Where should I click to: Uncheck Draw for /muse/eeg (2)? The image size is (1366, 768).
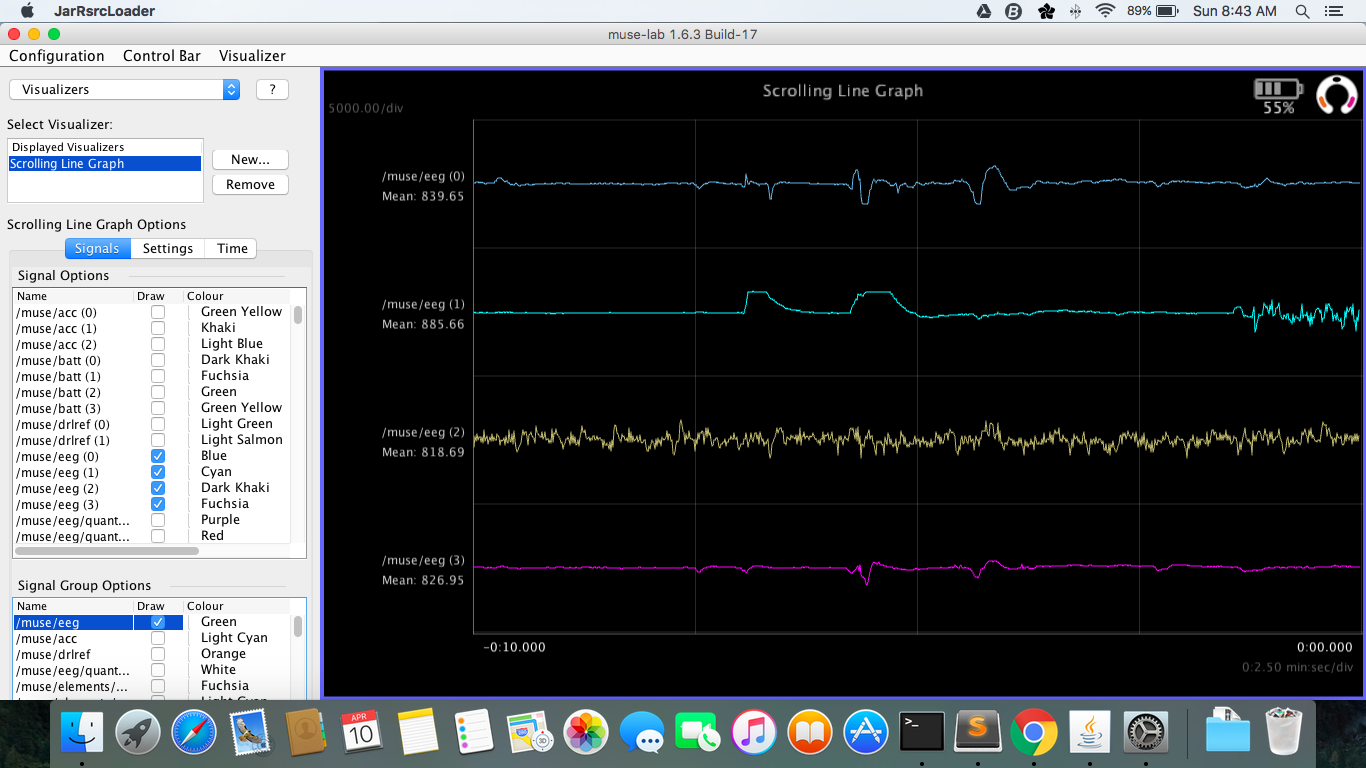click(158, 488)
